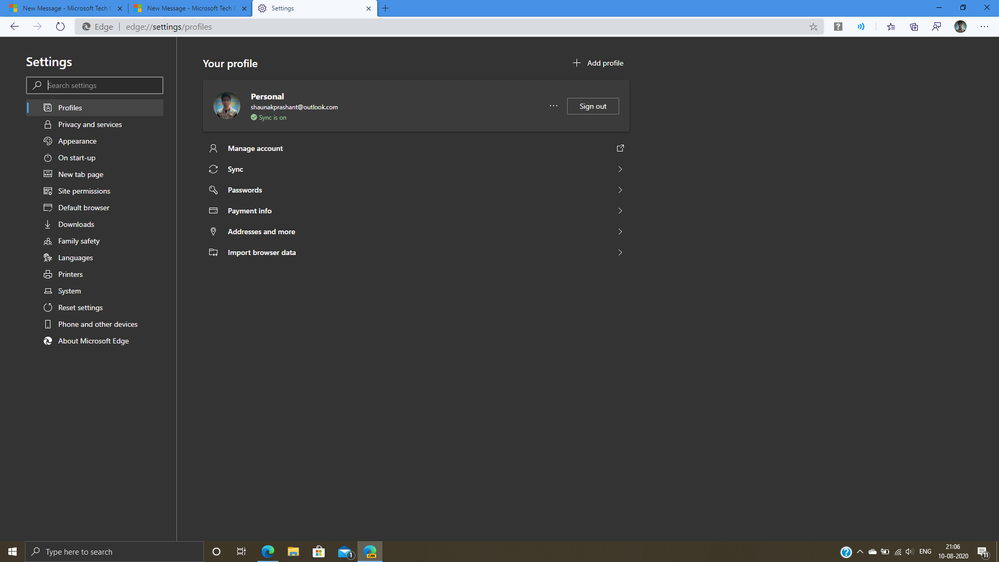Viewport: 999px width, 562px height.
Task: Click the volume icon in system tray
Action: point(909,552)
